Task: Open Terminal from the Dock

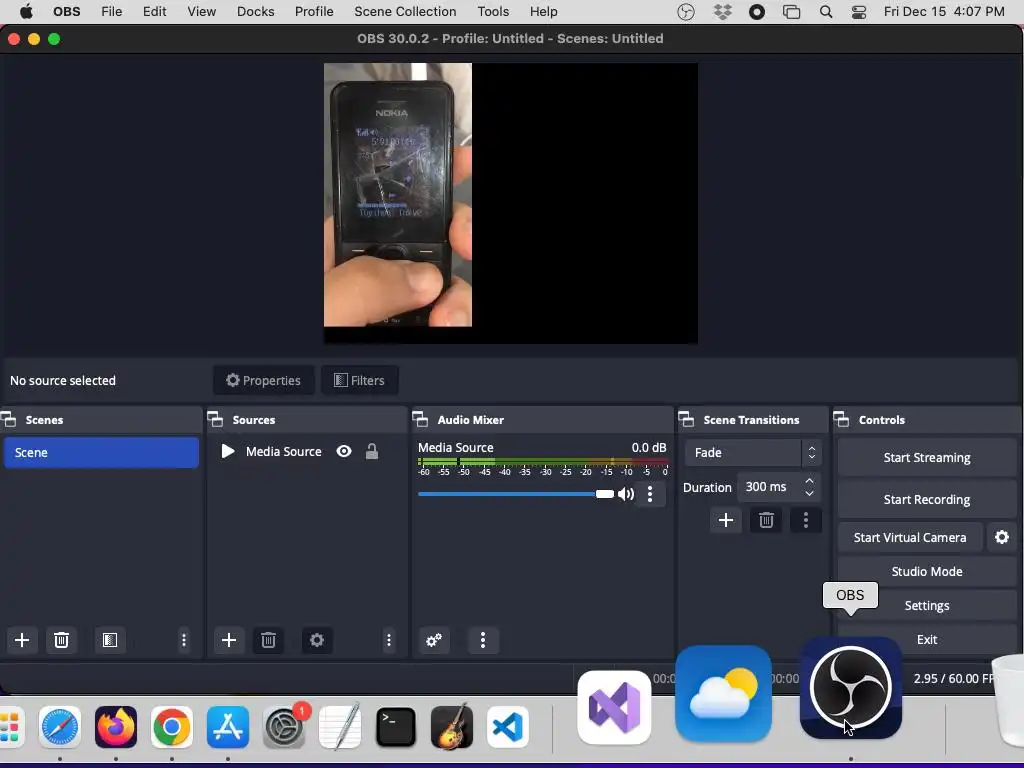Action: (x=396, y=727)
